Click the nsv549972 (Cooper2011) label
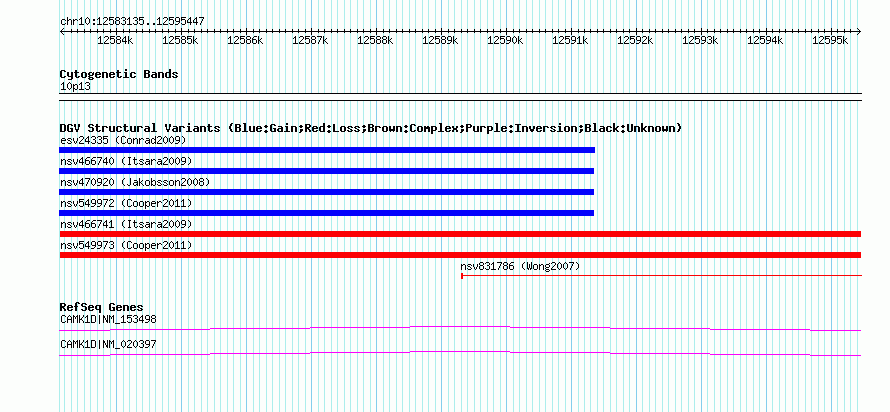 (126, 203)
